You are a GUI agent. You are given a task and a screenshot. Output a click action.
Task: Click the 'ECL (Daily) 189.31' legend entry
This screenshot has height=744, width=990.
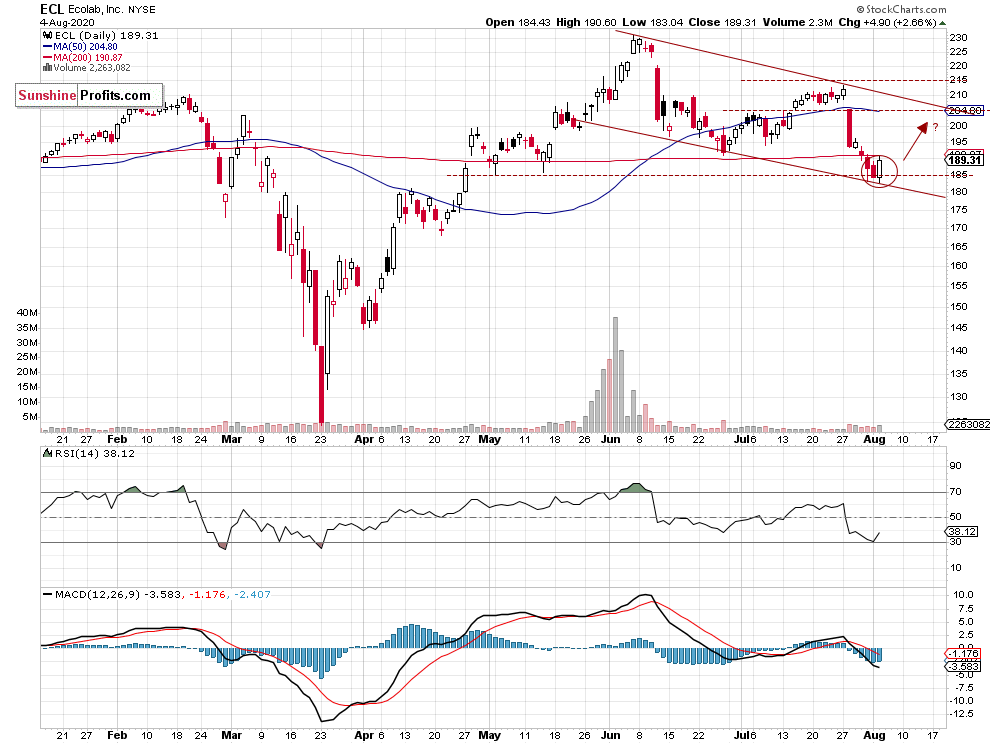(x=106, y=35)
